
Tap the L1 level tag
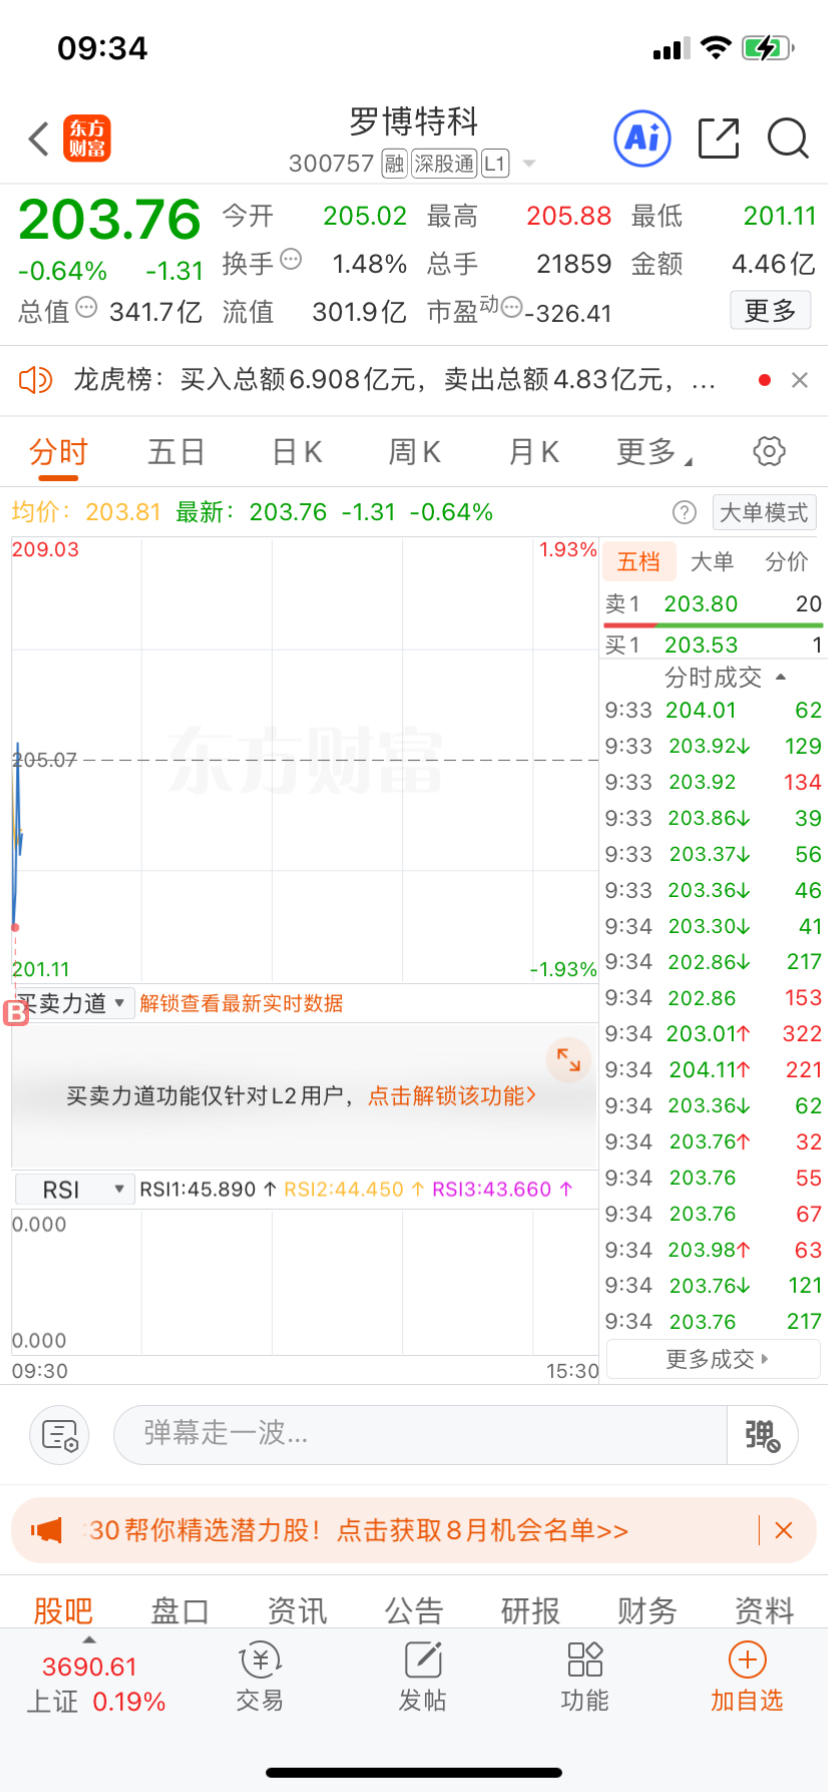[495, 163]
